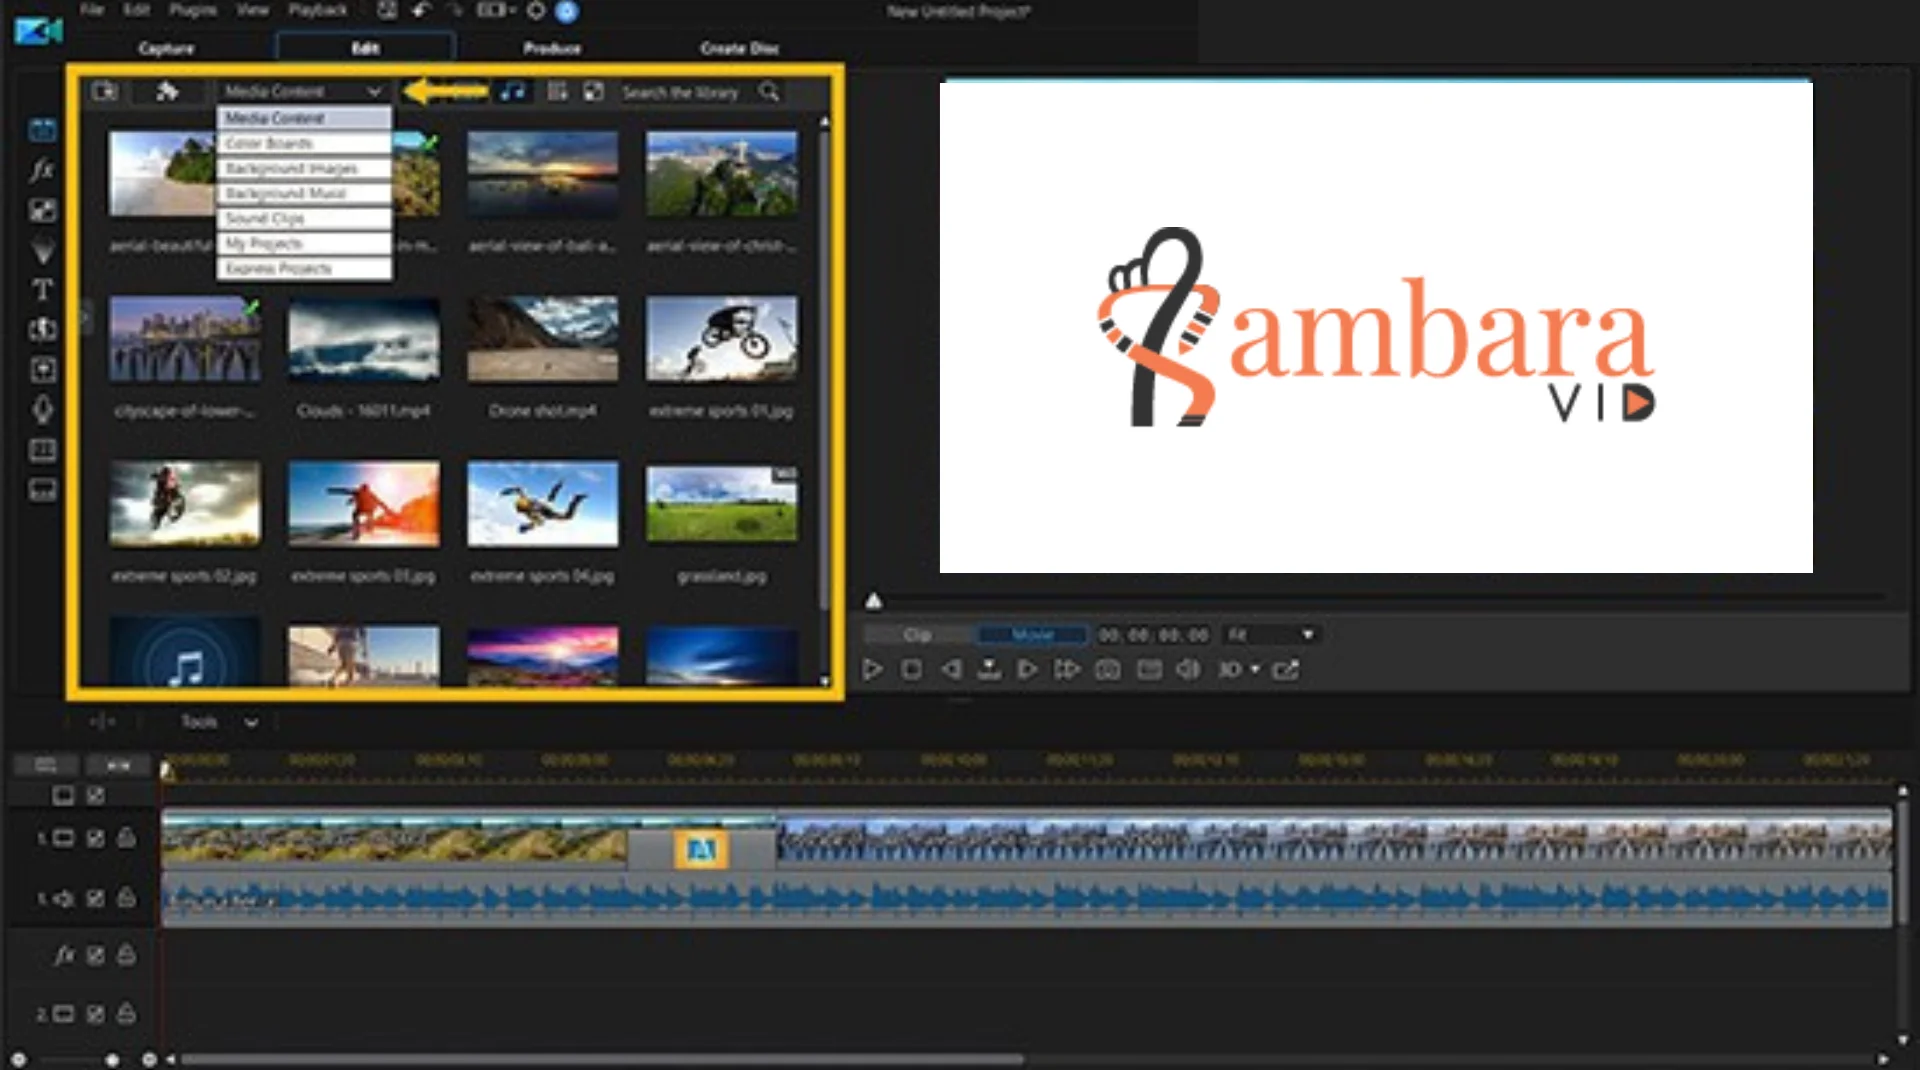The width and height of the screenshot is (1920, 1070).
Task: Lock video track 2
Action: point(126,1013)
